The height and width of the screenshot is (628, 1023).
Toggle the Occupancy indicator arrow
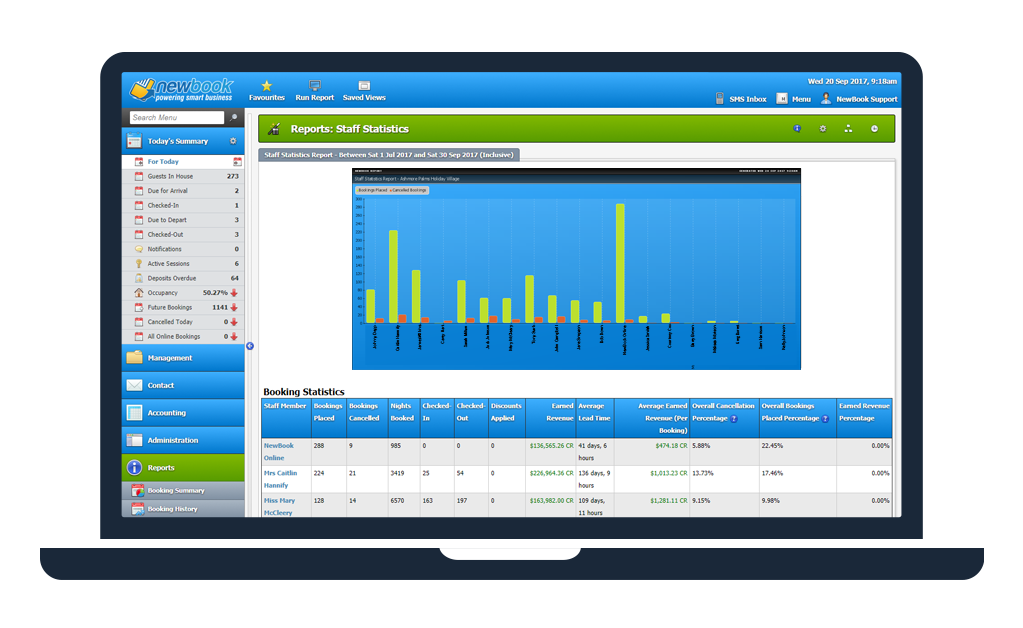(233, 292)
